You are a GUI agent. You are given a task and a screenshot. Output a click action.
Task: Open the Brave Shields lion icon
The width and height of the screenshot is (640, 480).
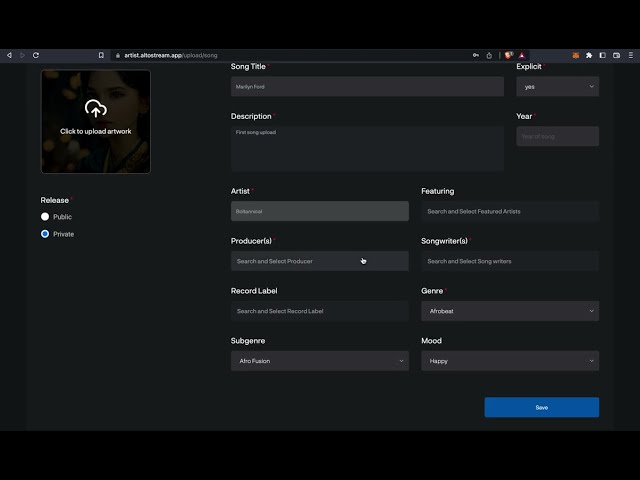tap(509, 55)
